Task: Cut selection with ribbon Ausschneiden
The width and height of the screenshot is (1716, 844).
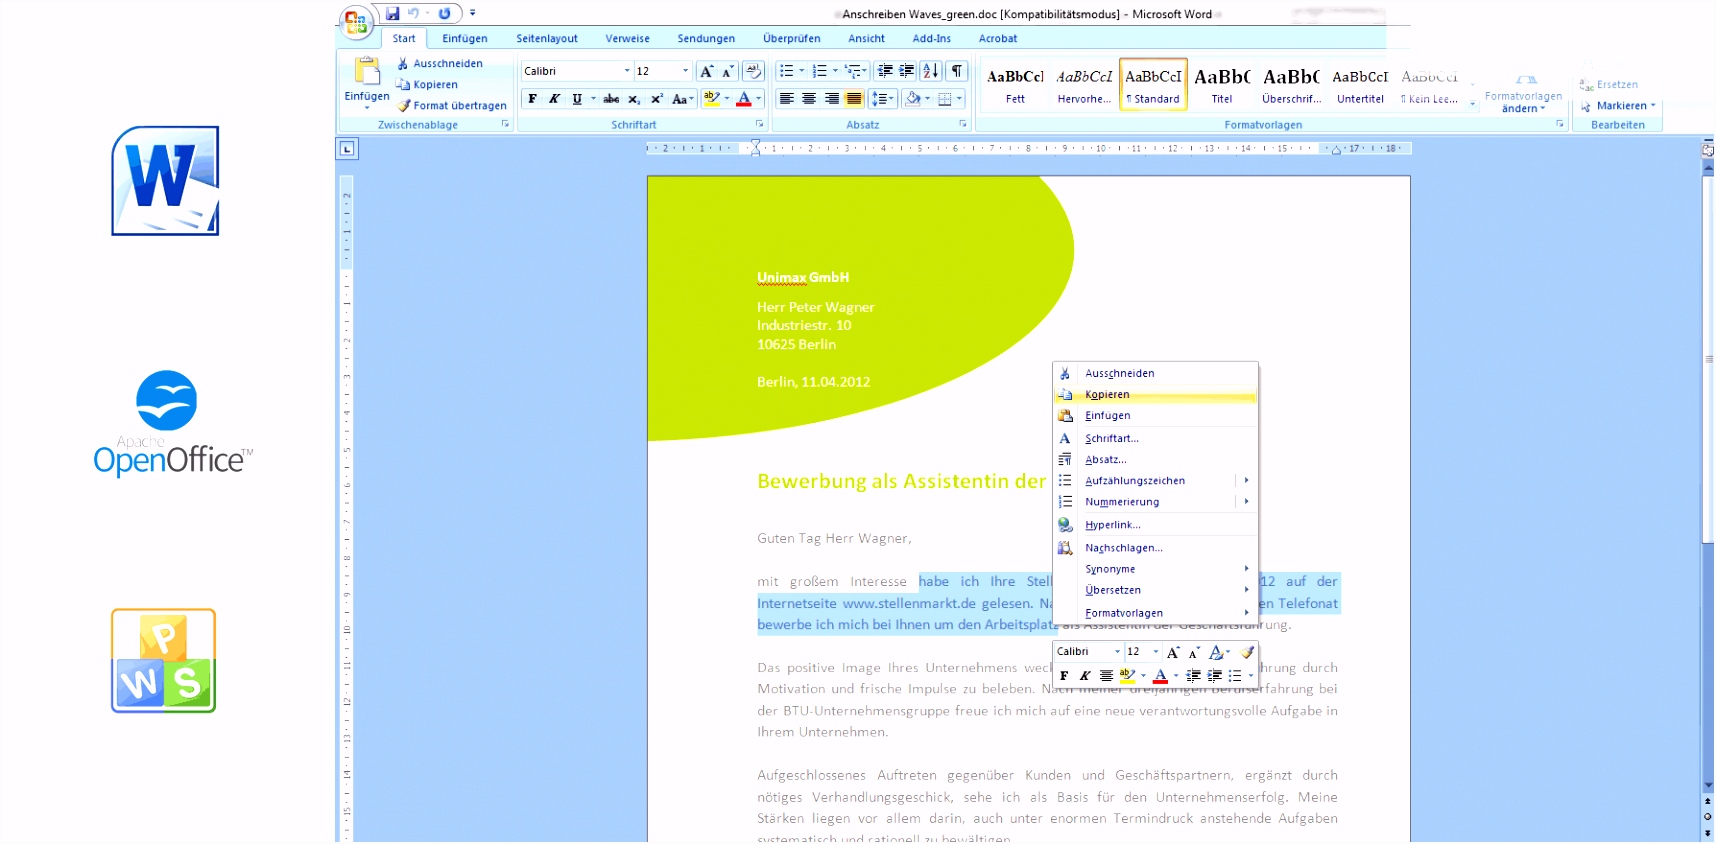Action: [x=439, y=63]
